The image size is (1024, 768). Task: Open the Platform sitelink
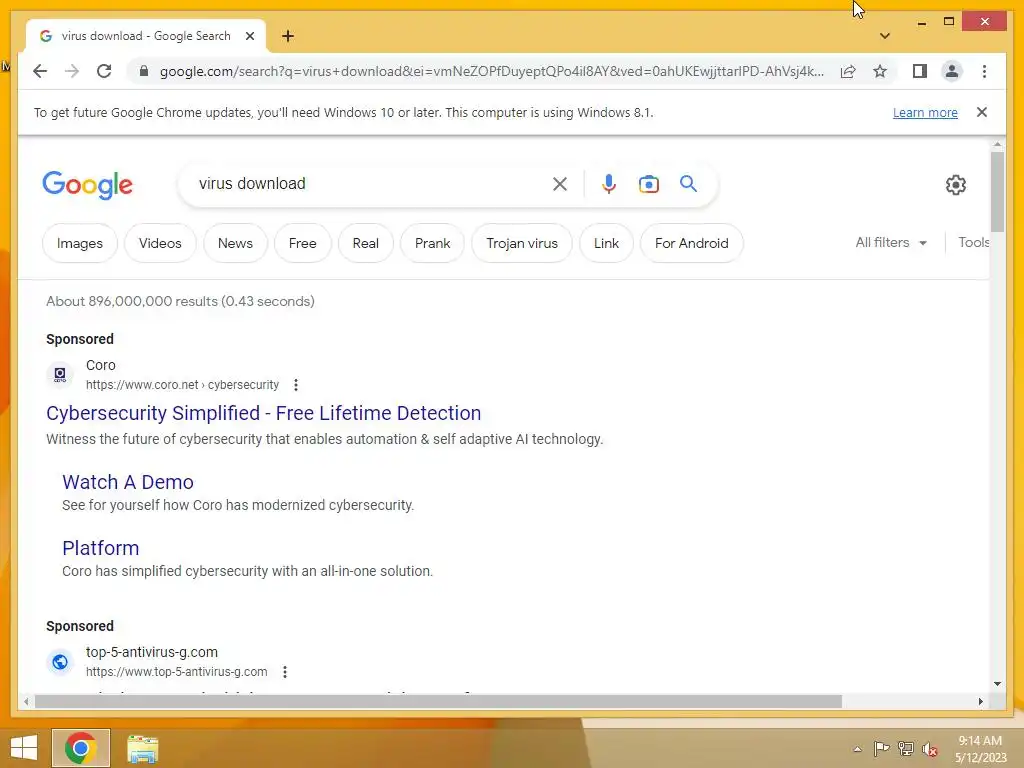tap(101, 548)
